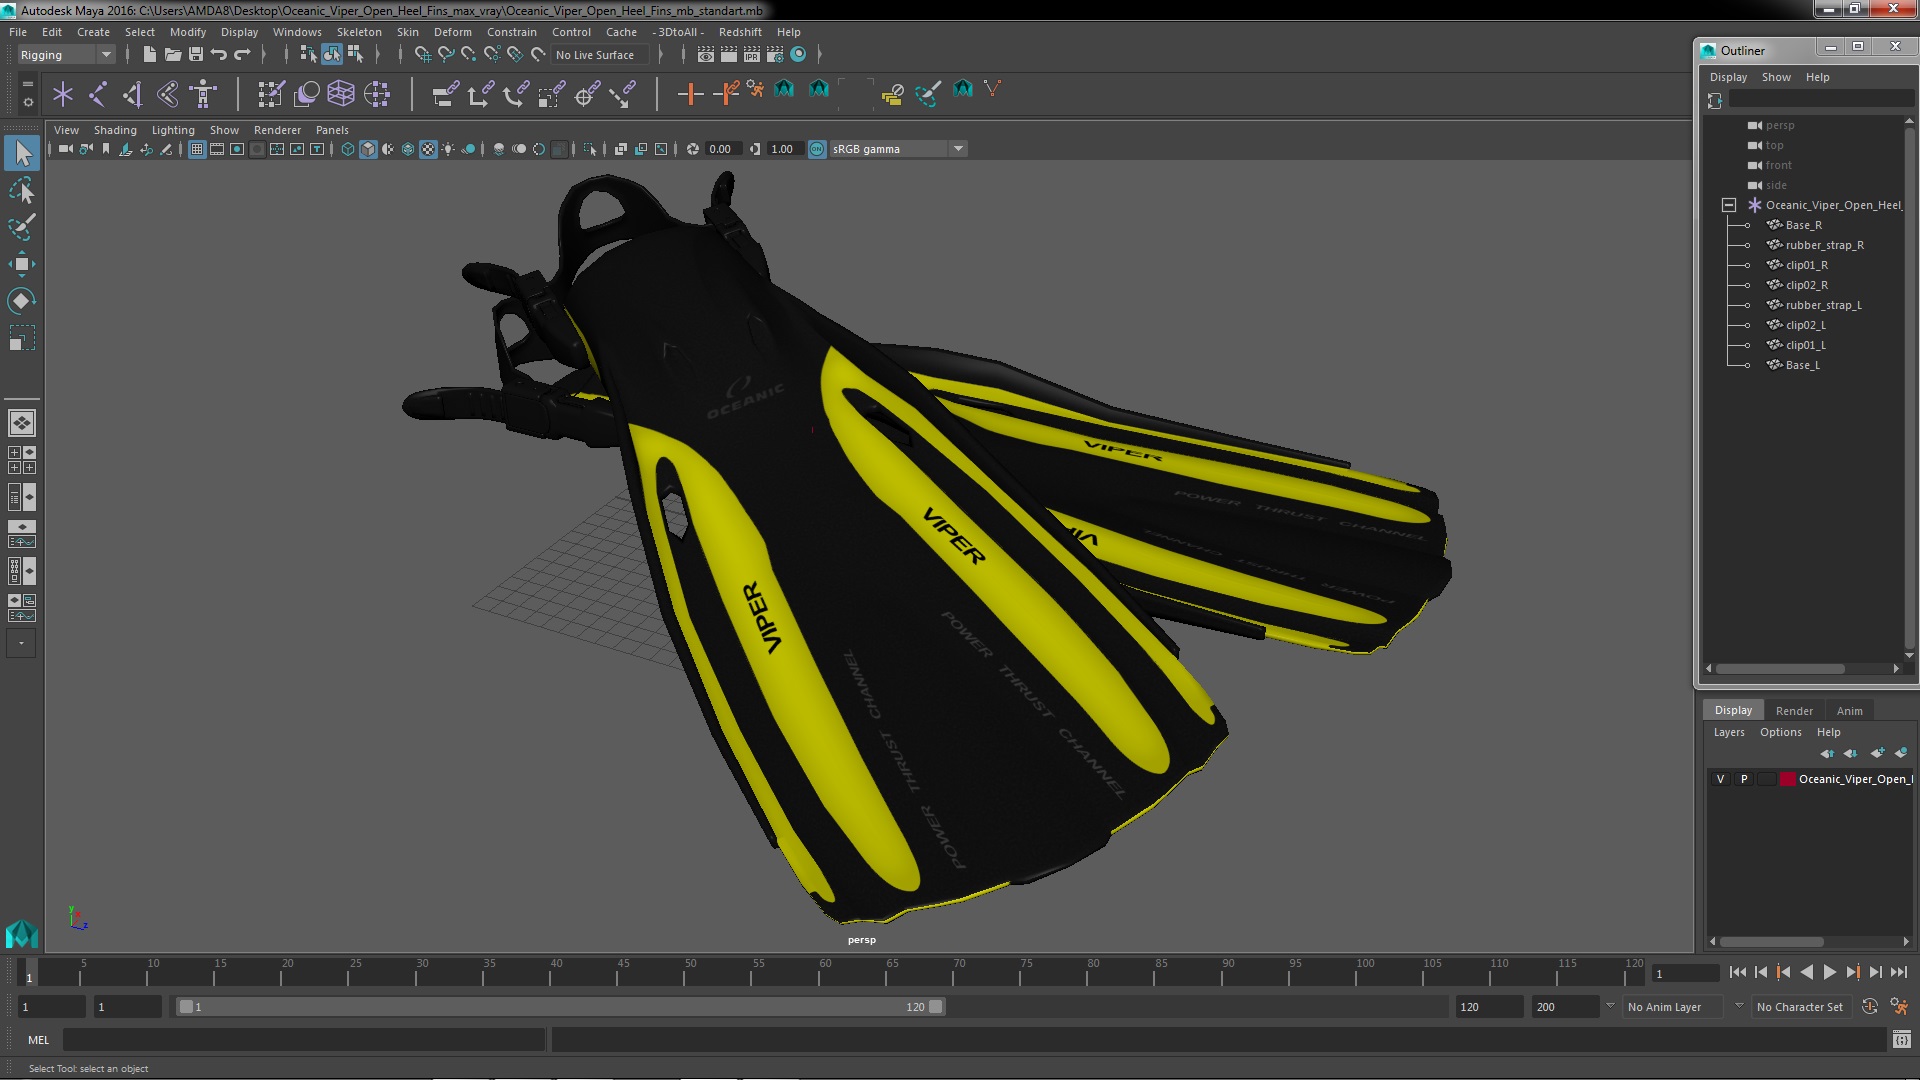This screenshot has height=1080, width=1920.
Task: Go to start of playback range
Action: [x=1737, y=972]
